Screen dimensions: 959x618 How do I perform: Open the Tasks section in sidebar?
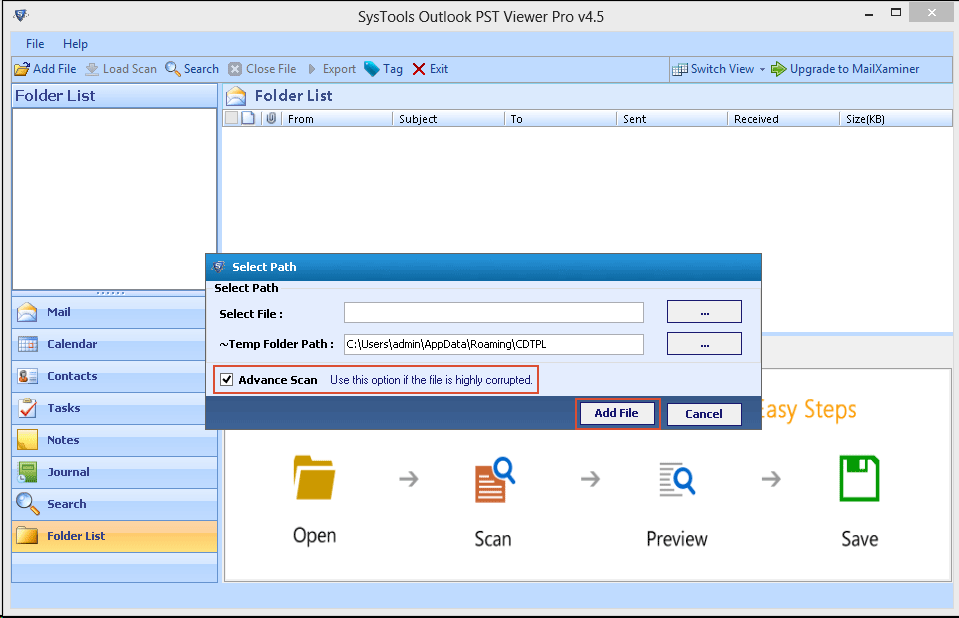point(114,408)
